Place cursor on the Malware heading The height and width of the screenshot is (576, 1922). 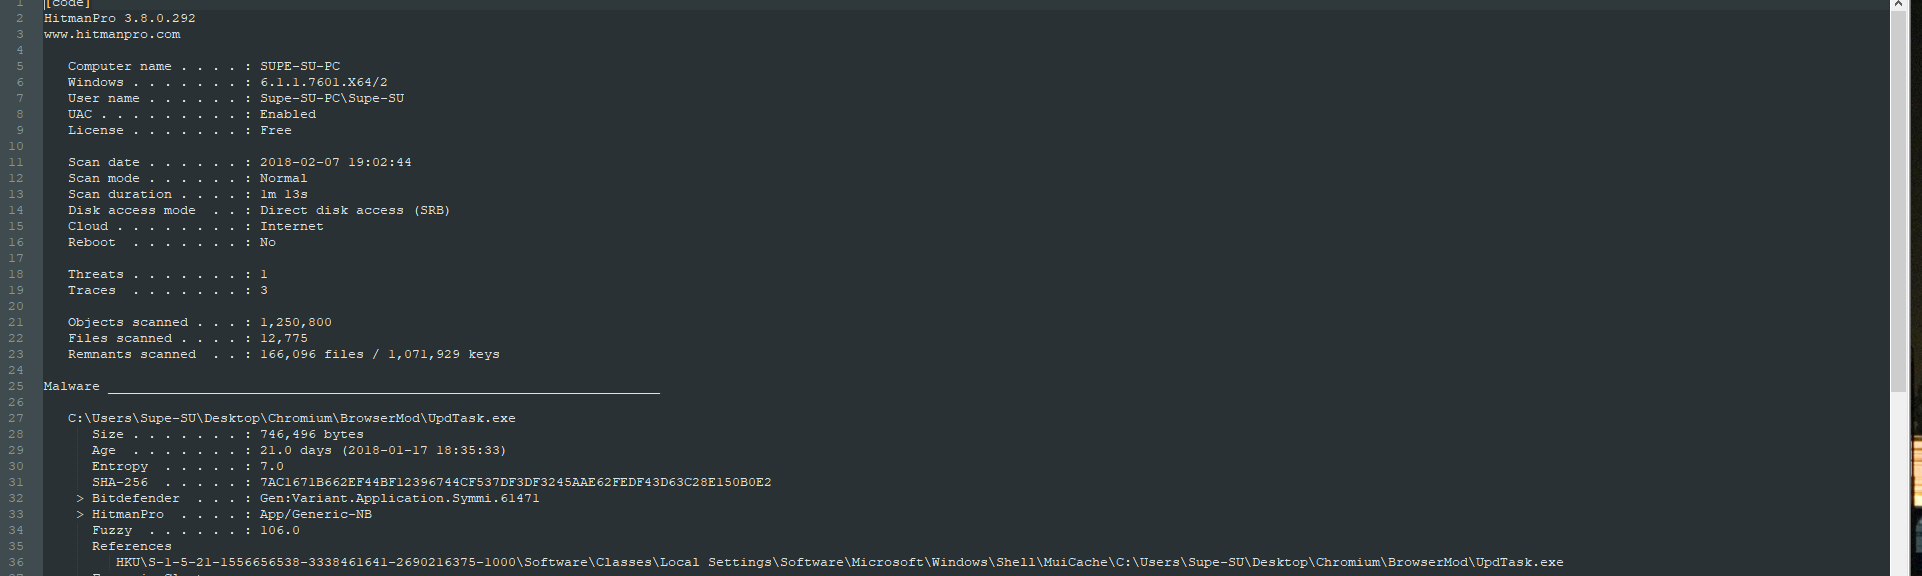click(x=72, y=386)
